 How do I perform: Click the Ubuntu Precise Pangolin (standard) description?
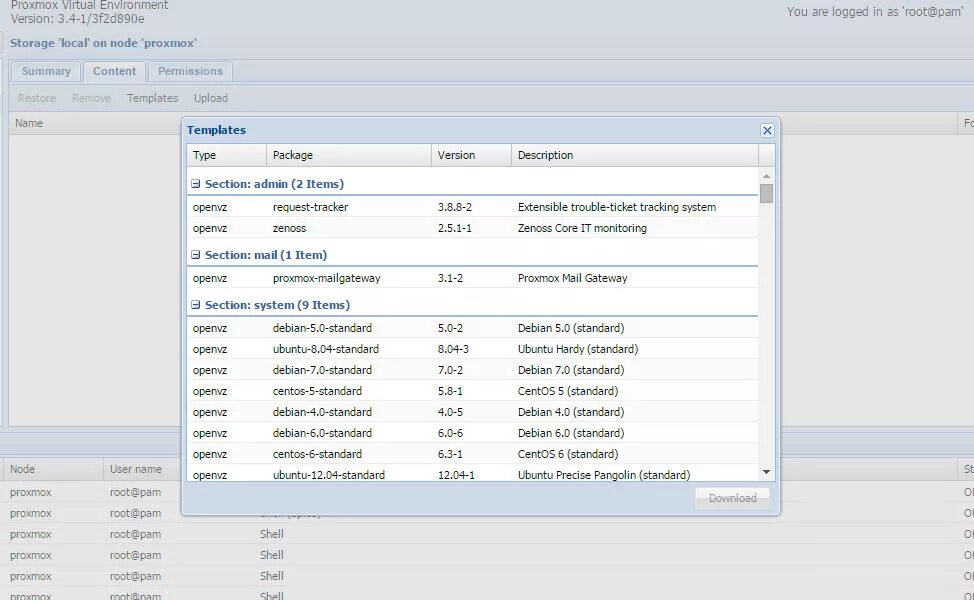[604, 475]
